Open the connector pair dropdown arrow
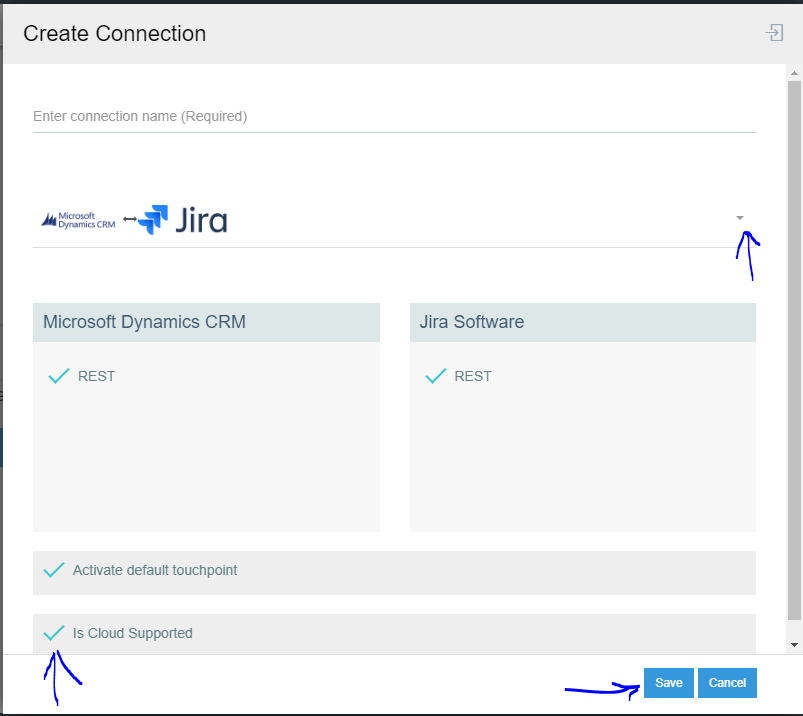The image size is (803, 716). tap(739, 218)
